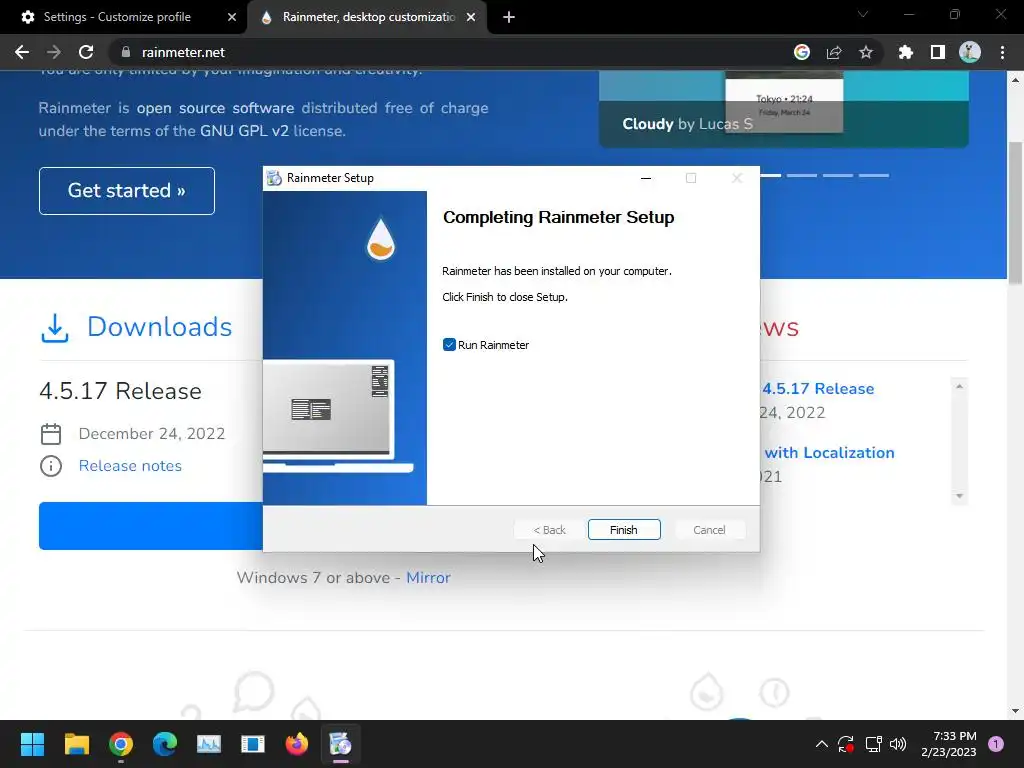
Task: Click the Downloads heading
Action: (159, 327)
